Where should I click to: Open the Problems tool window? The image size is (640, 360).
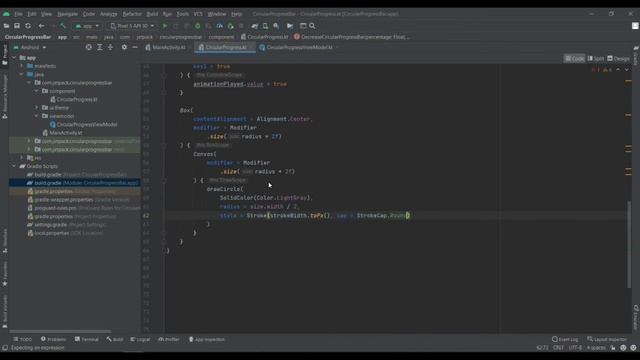[53, 339]
